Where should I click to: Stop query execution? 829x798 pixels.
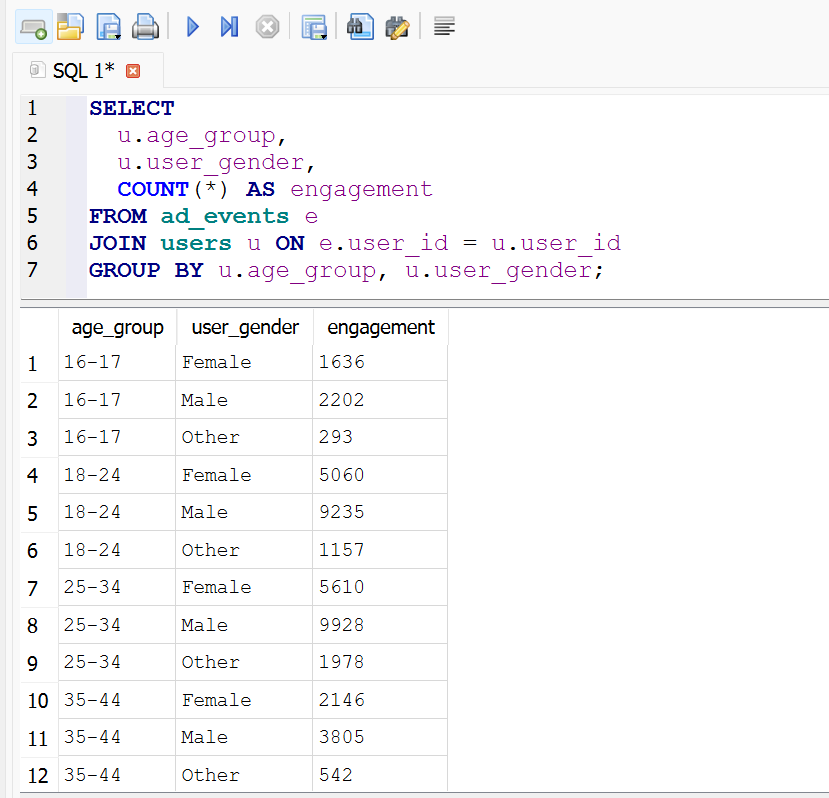(267, 27)
